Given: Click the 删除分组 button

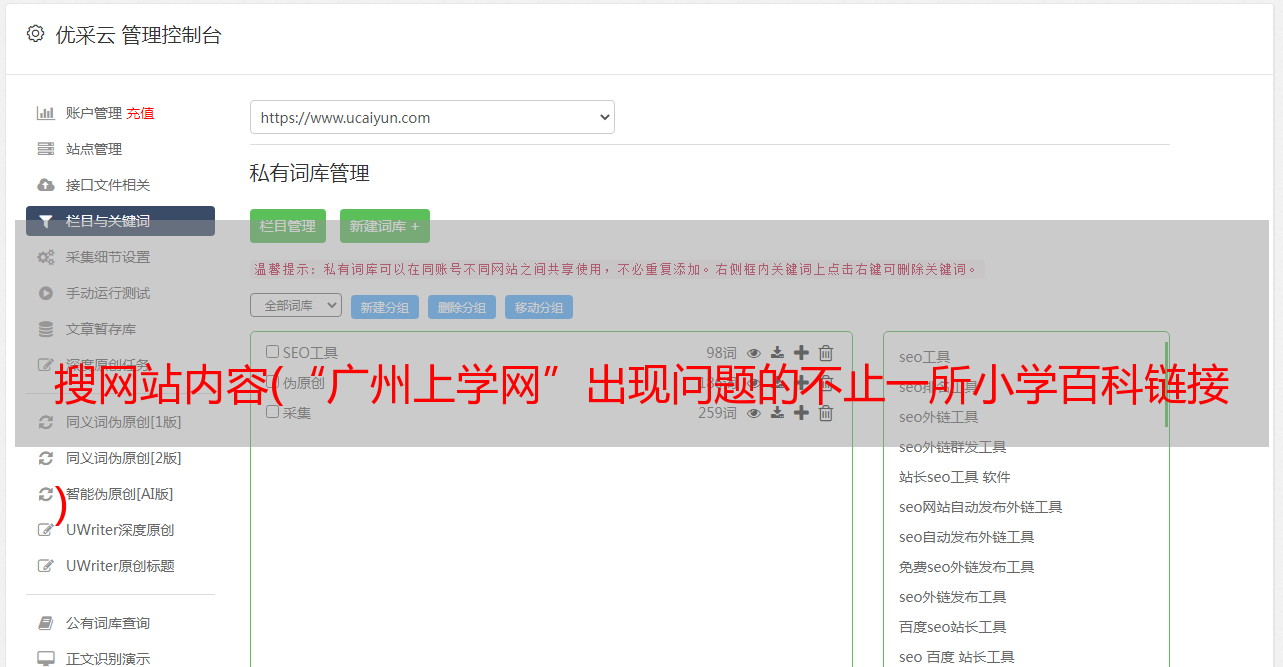Looking at the screenshot, I should 462,307.
